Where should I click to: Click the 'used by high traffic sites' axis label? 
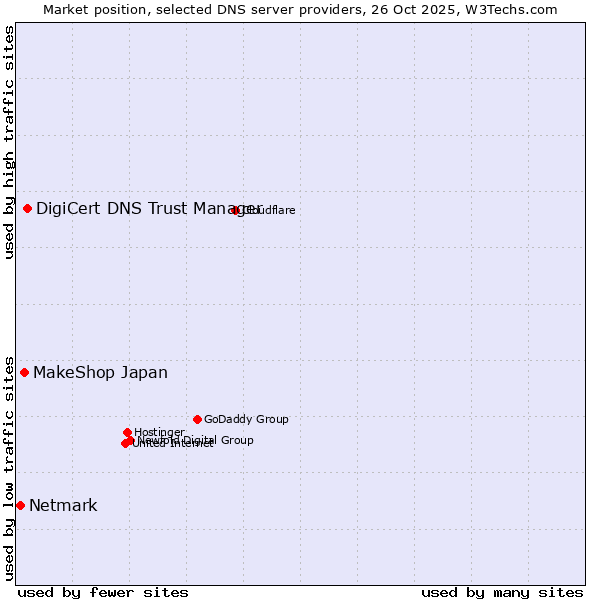click(x=9, y=142)
